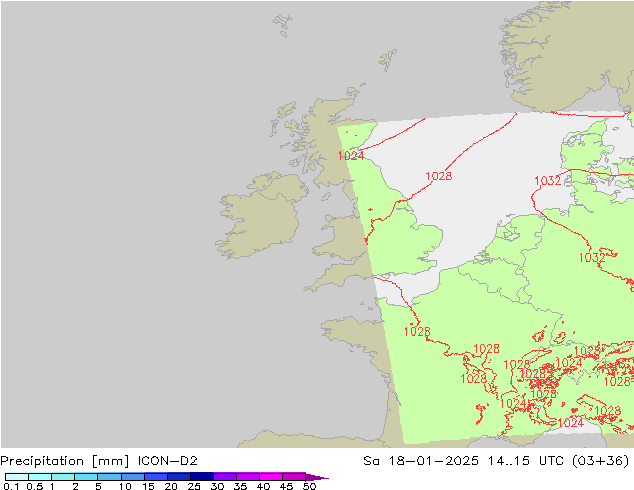The image size is (634, 490).
Task: Click the (03+36) forecast run label
Action: pyautogui.click(x=601, y=461)
